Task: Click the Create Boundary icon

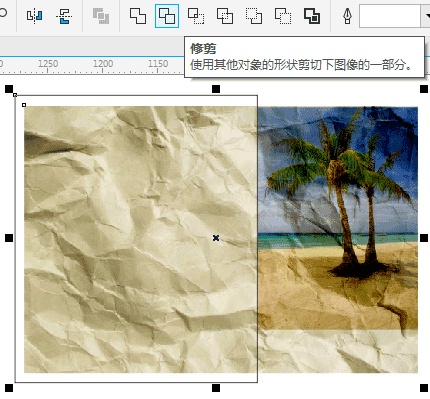Action: point(312,16)
